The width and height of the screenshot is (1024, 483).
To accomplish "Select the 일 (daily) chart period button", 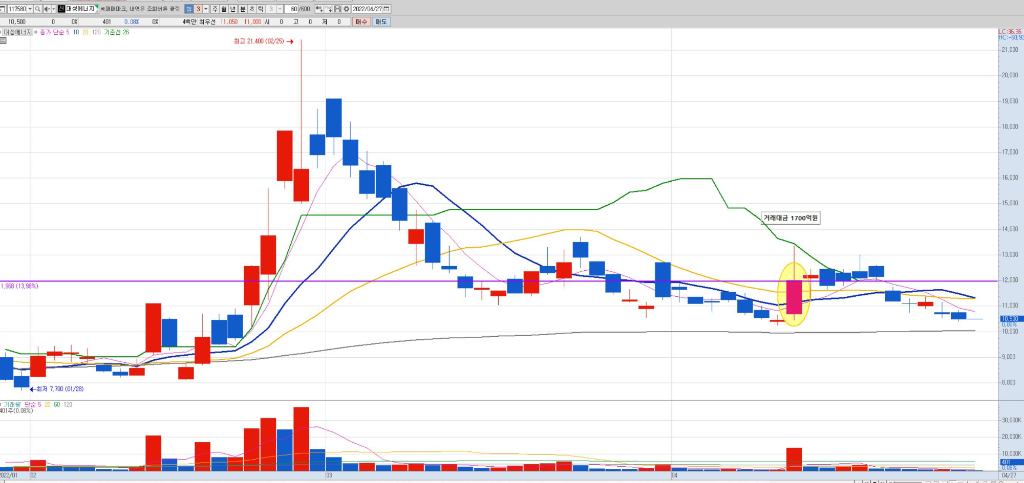I will [189, 9].
